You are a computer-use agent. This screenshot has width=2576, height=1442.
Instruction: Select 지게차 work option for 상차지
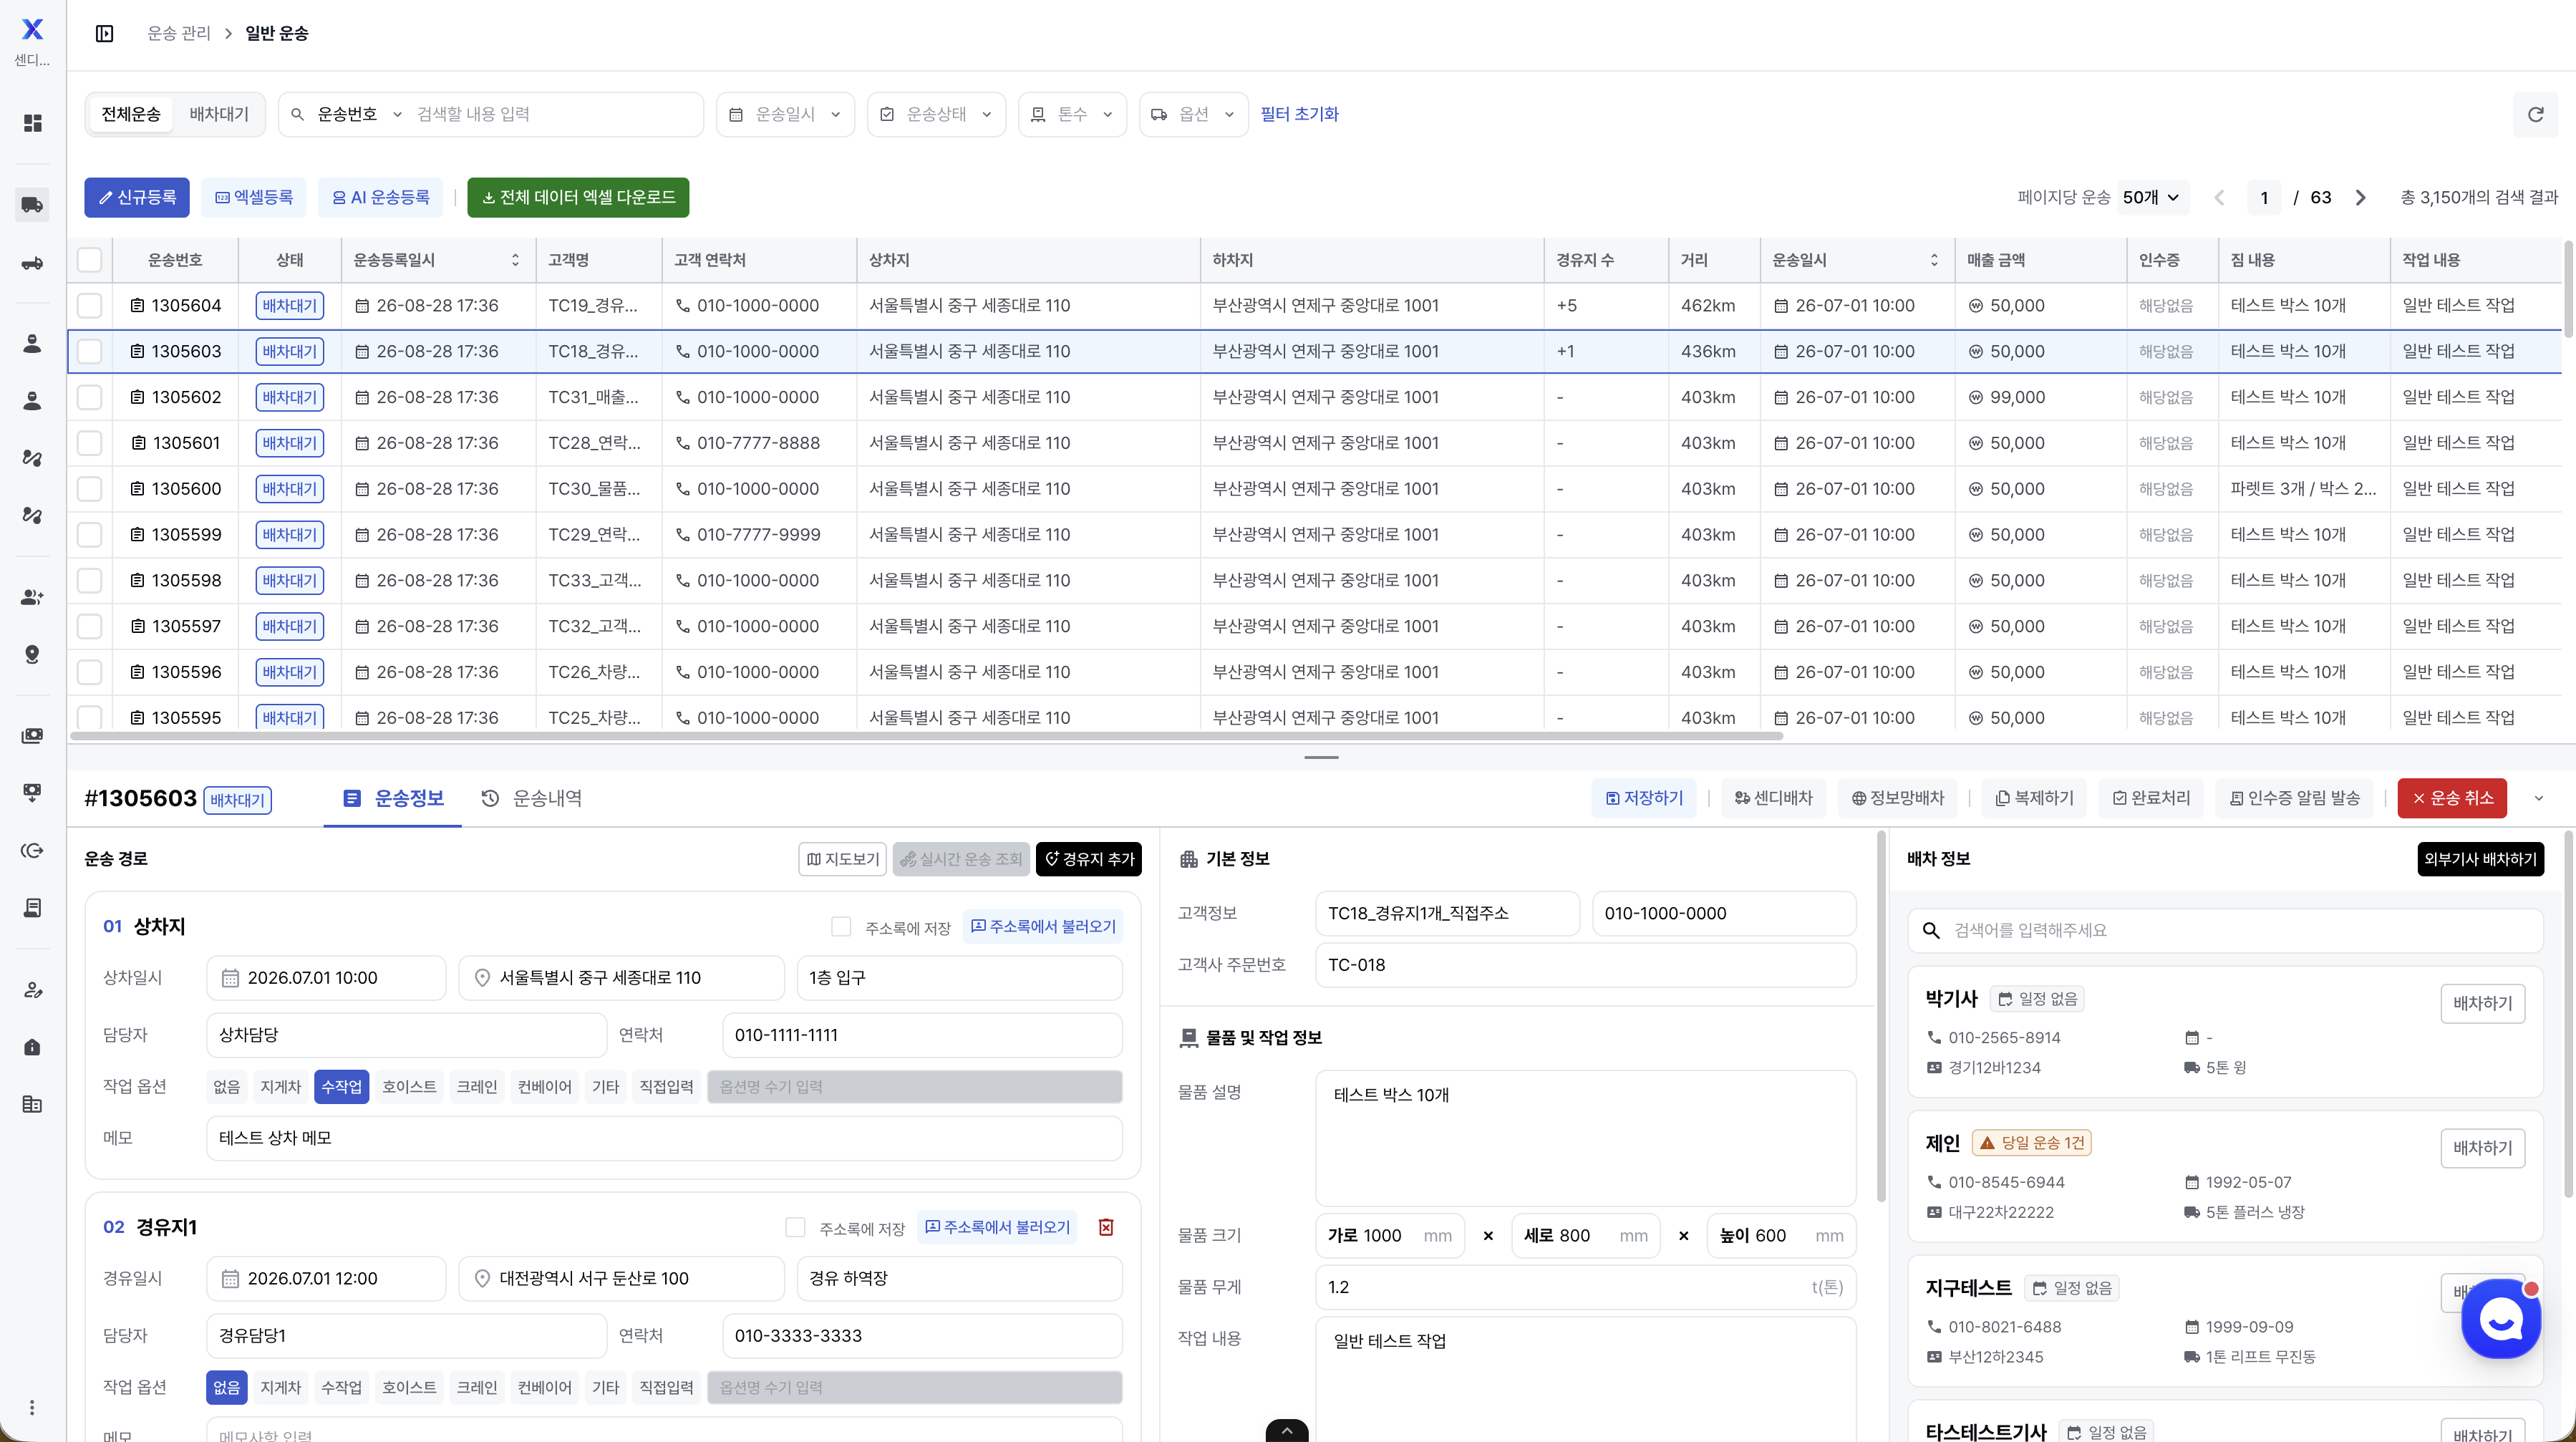coord(280,1087)
